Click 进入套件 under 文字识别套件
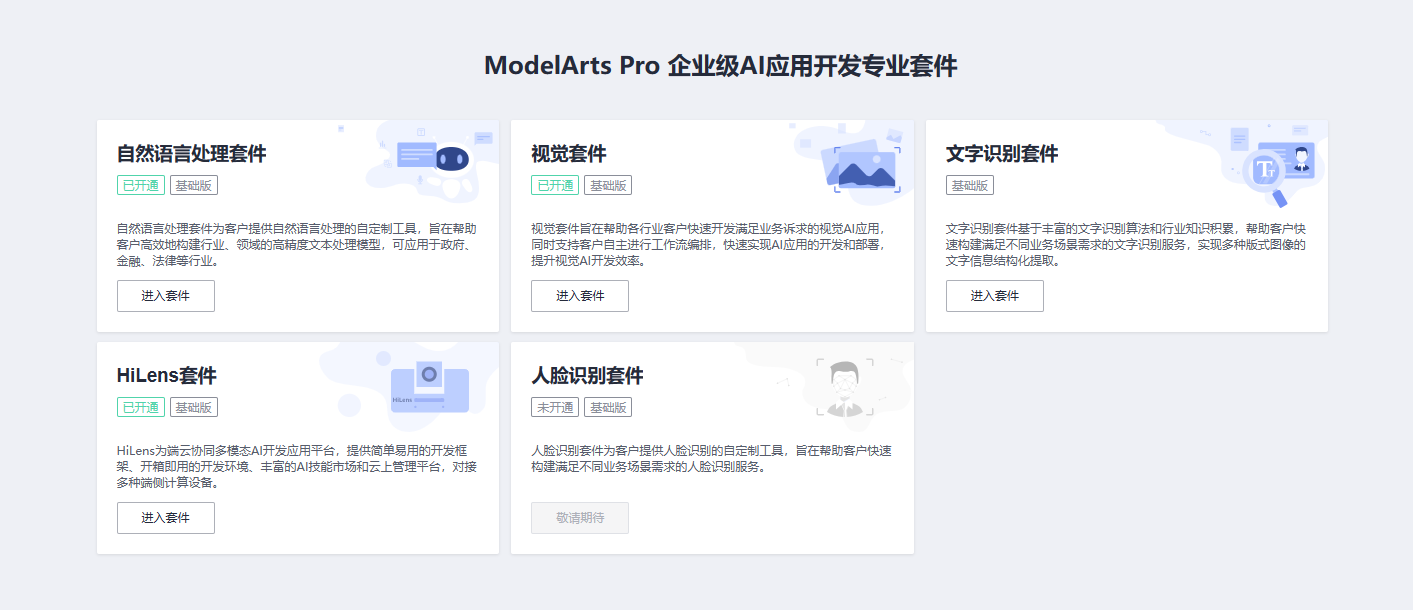This screenshot has height=613, width=1413. (x=995, y=296)
